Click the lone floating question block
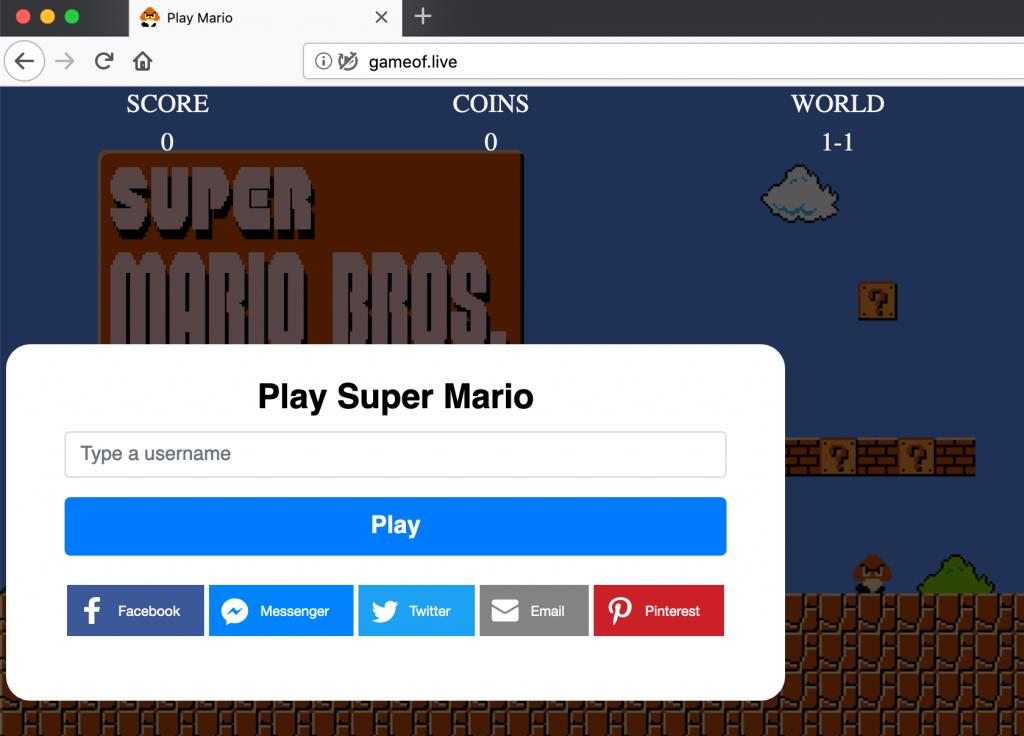 pos(878,301)
